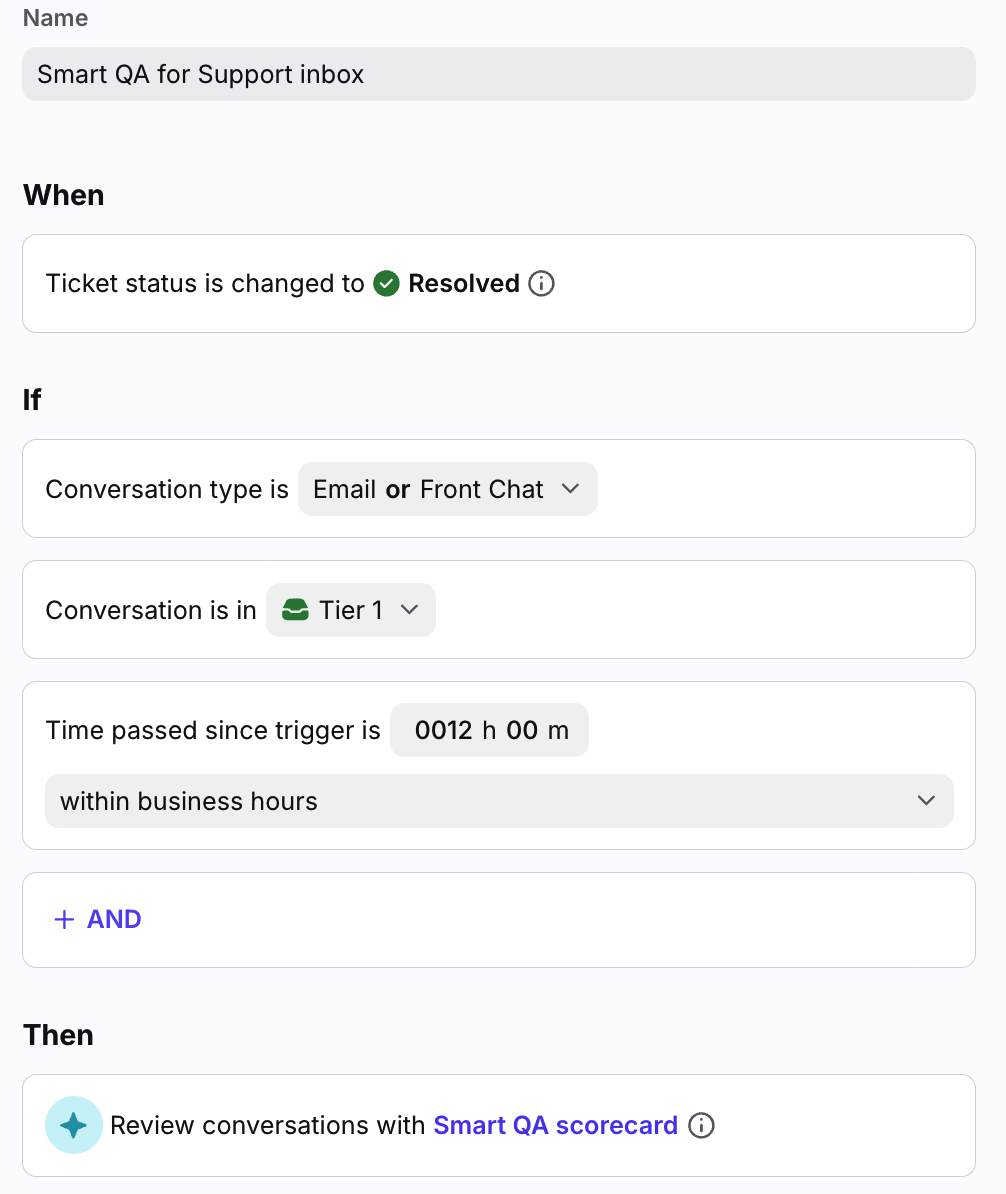Click the Smart QA sparkle icon

[x=74, y=1125]
